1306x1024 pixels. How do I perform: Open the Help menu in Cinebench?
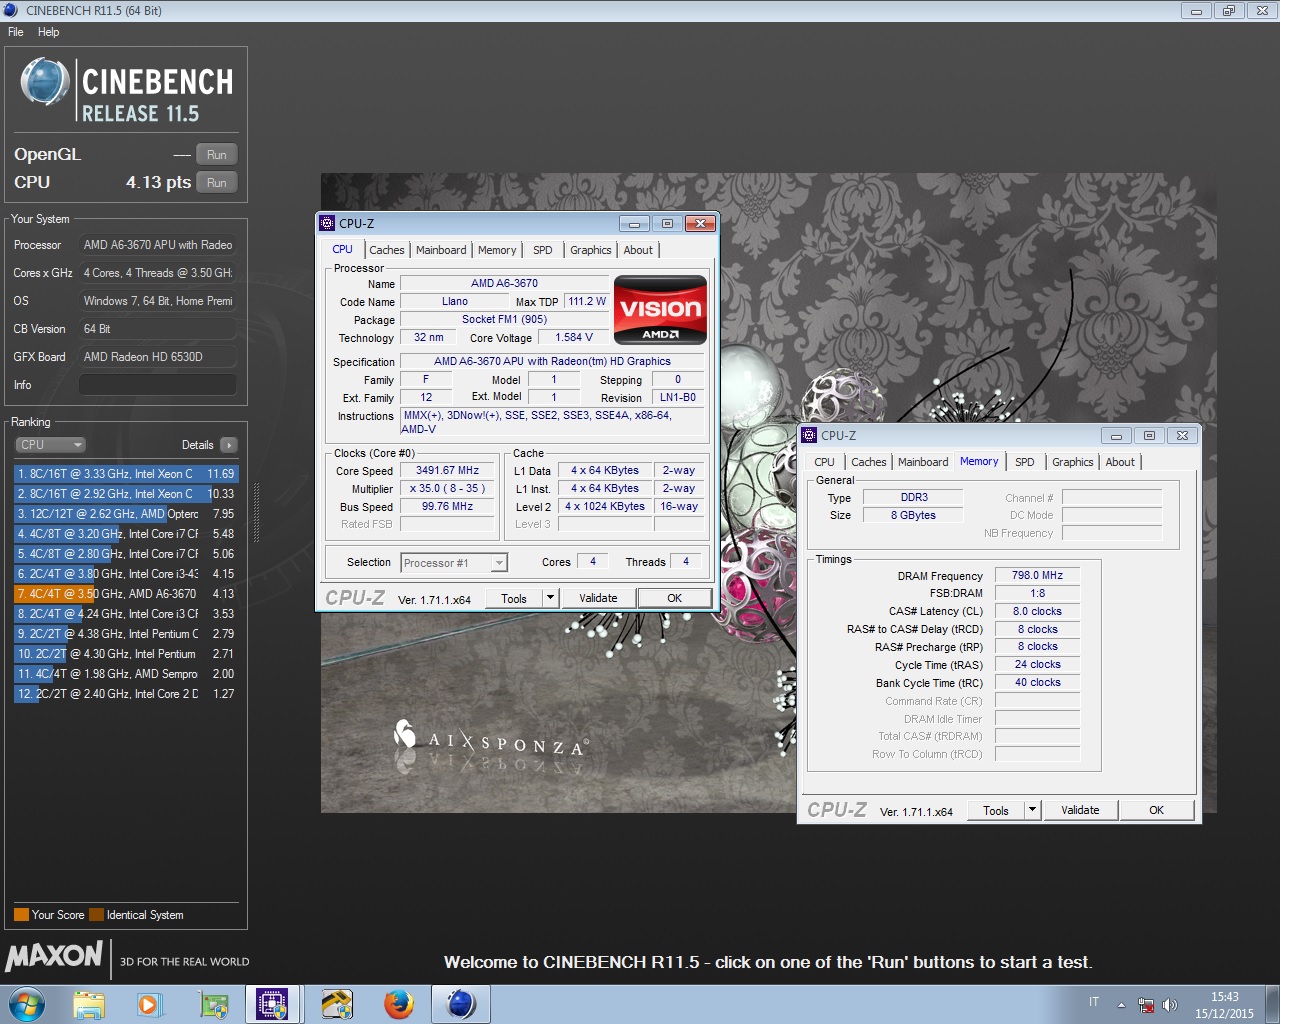click(48, 32)
